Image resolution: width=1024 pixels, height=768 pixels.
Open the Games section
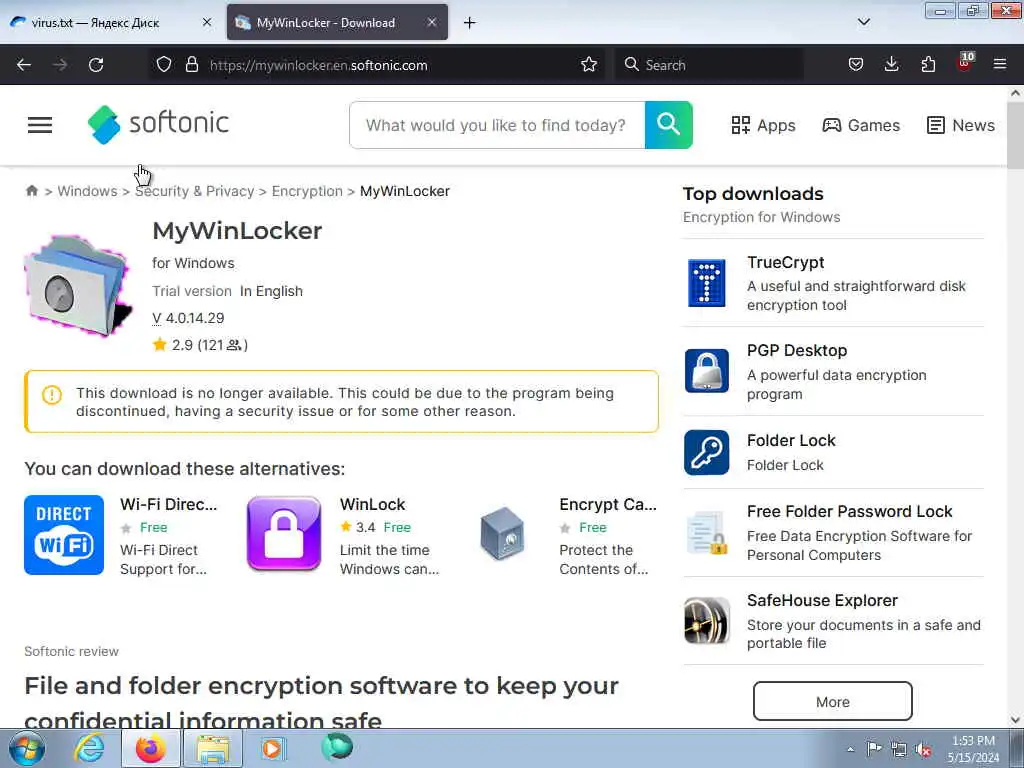861,125
